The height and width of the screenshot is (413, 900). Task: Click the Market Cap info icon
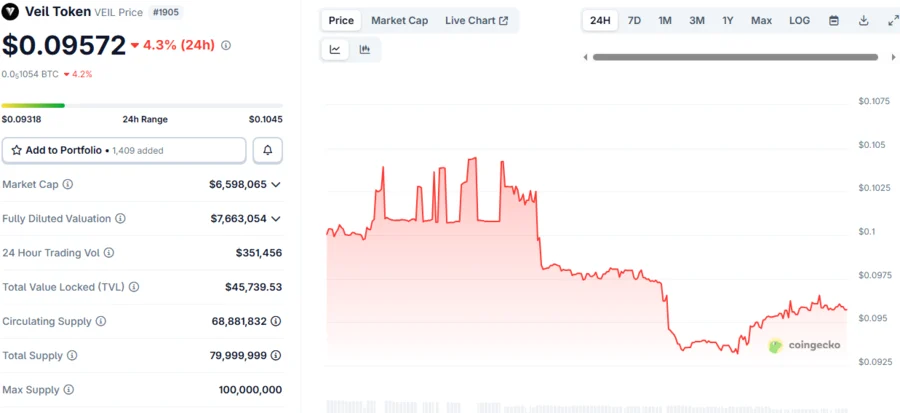click(68, 185)
